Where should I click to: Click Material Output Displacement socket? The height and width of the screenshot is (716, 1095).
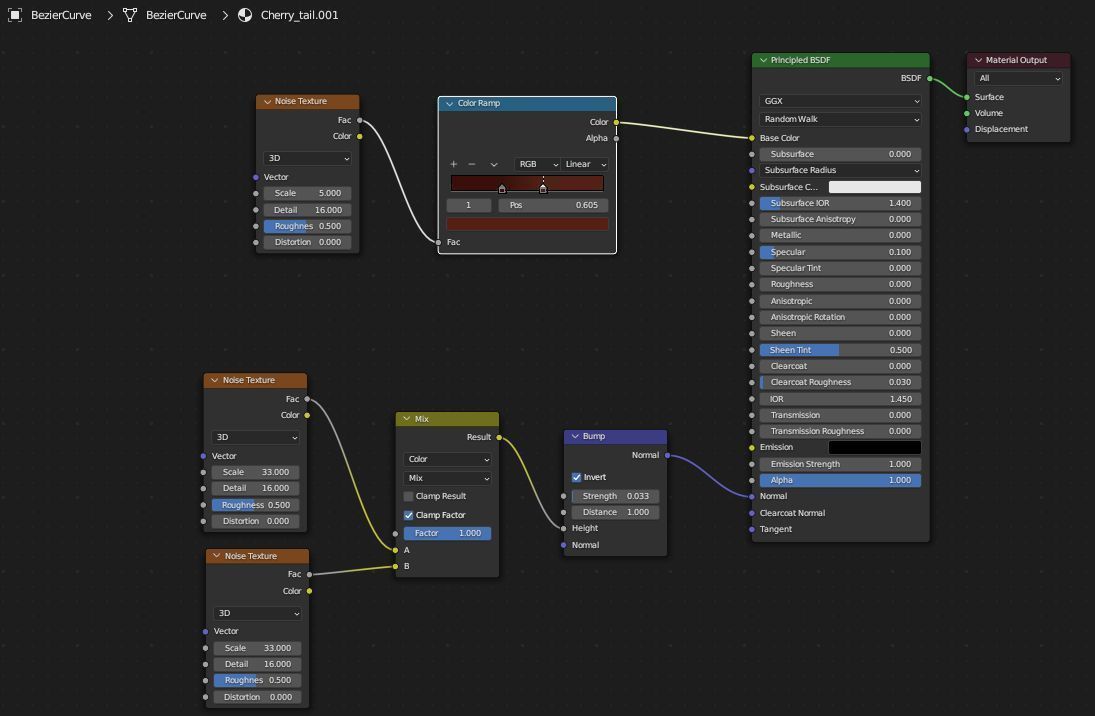coord(967,129)
